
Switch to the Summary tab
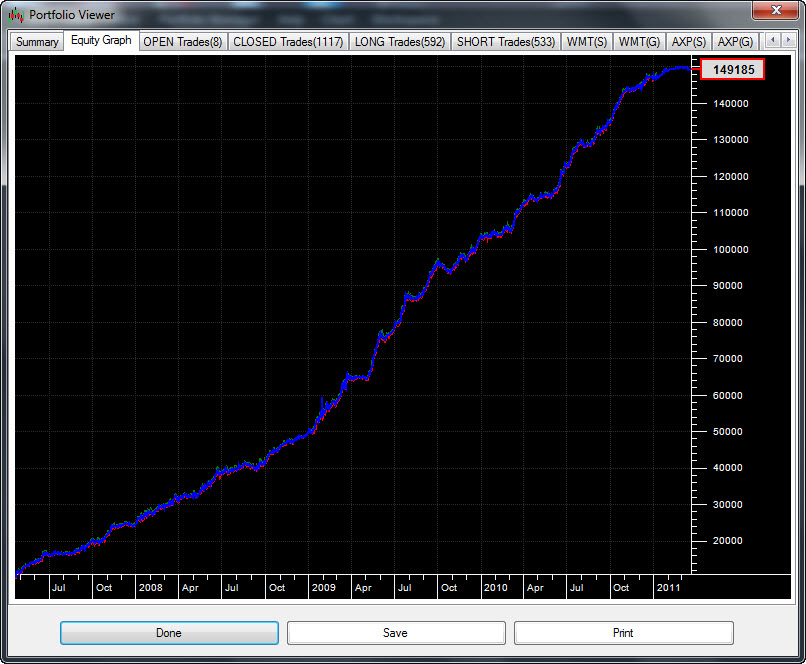pyautogui.click(x=37, y=42)
